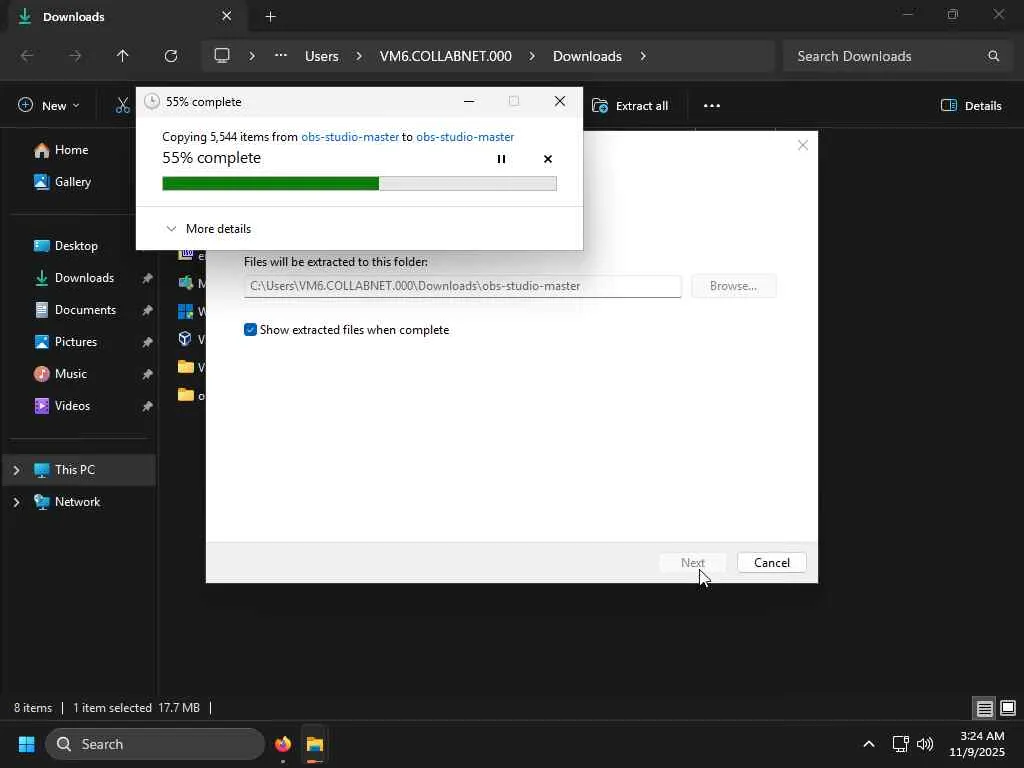The width and height of the screenshot is (1024, 768).
Task: Open obs-studio-master destination link
Action: [x=464, y=136]
